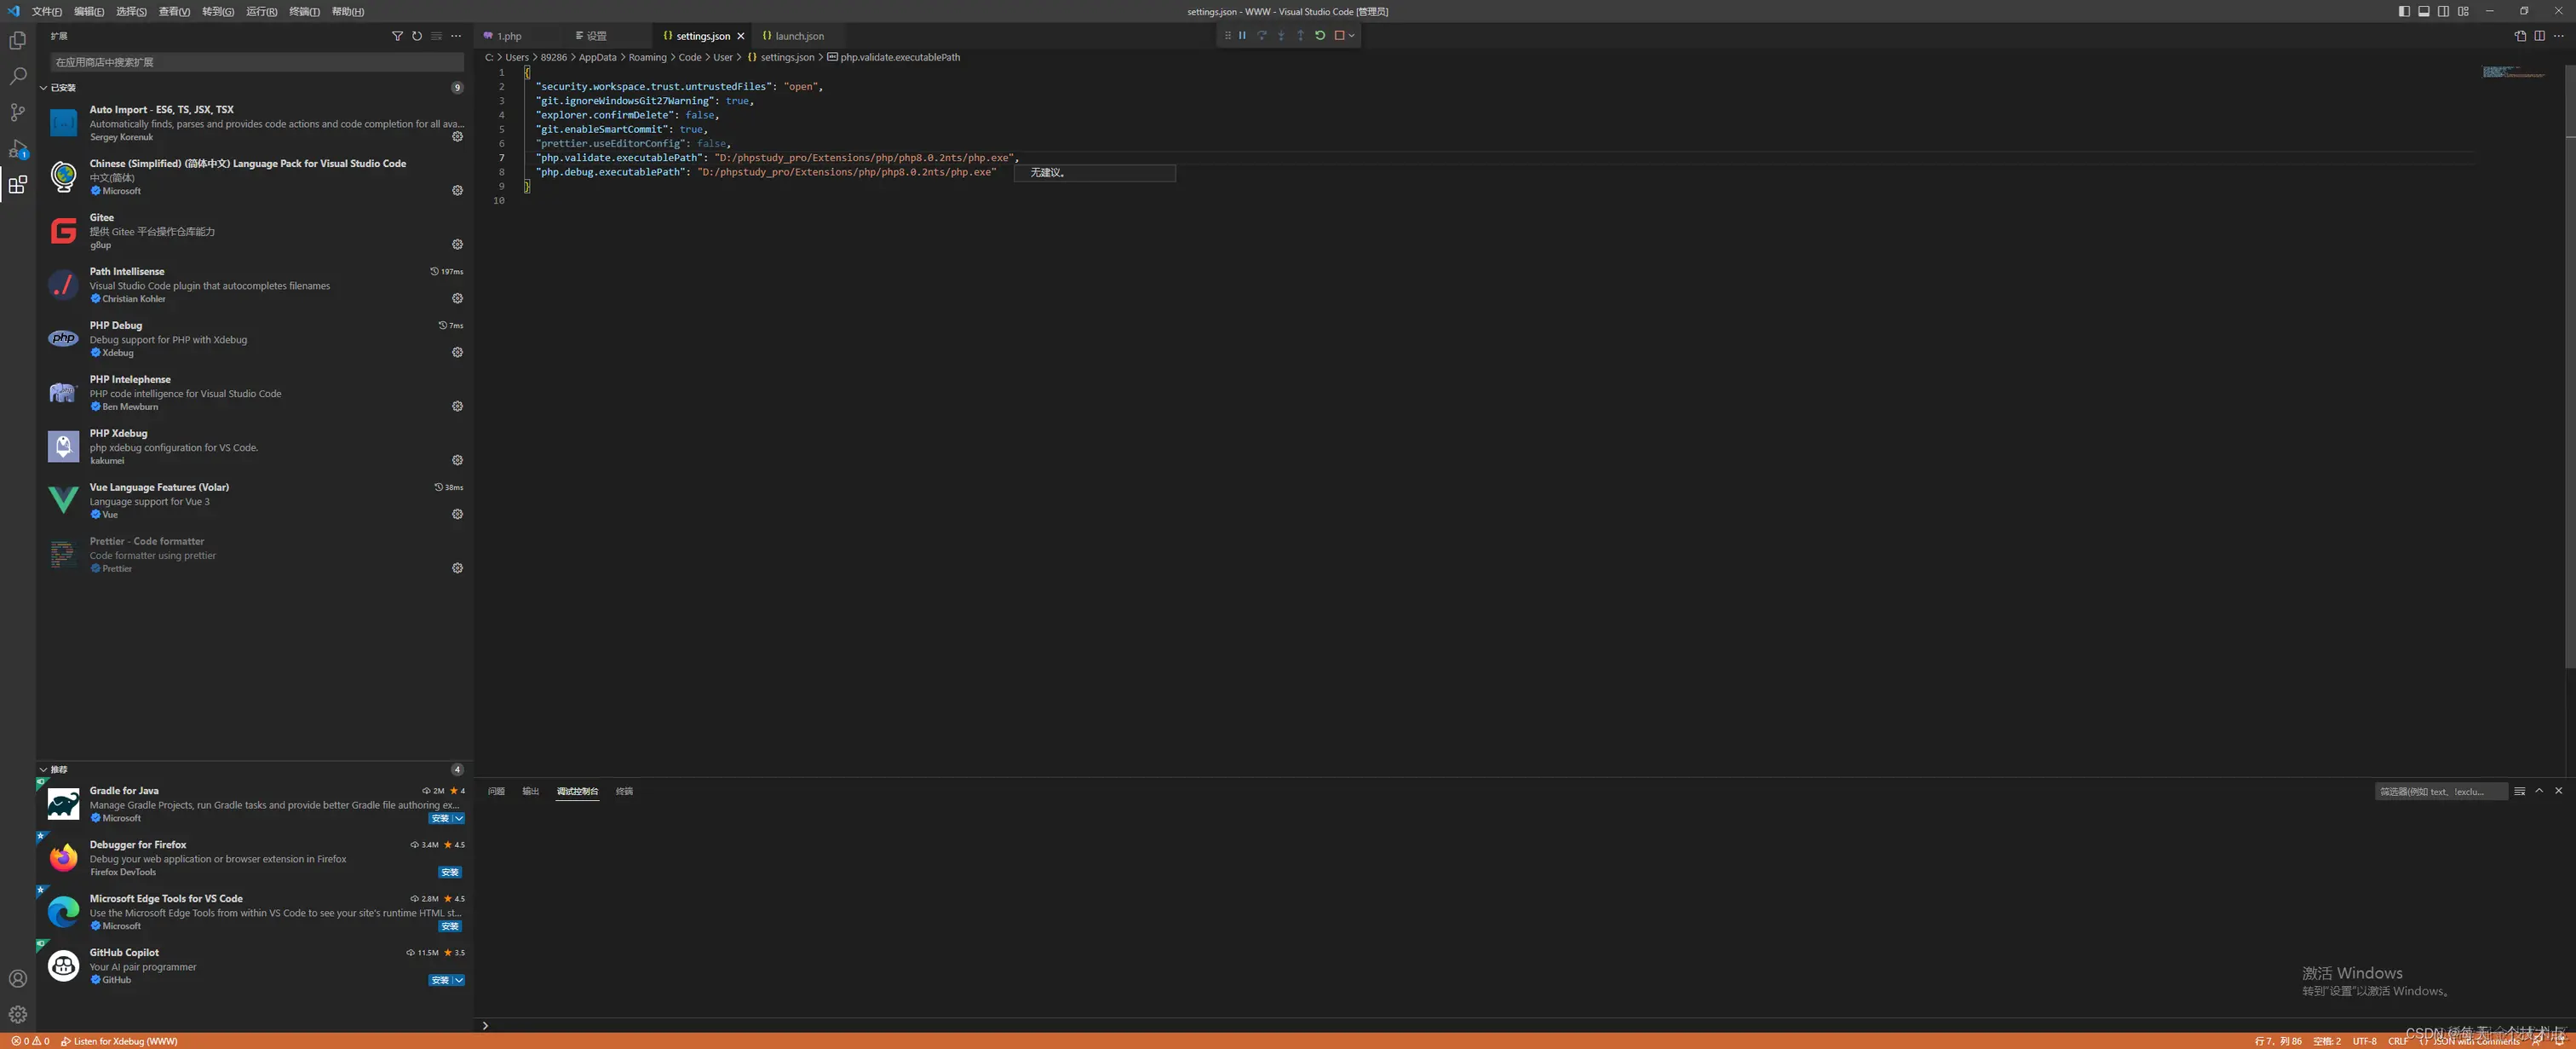Switch to the launch.json tab
This screenshot has height=1049, width=2576.
pyautogui.click(x=799, y=36)
